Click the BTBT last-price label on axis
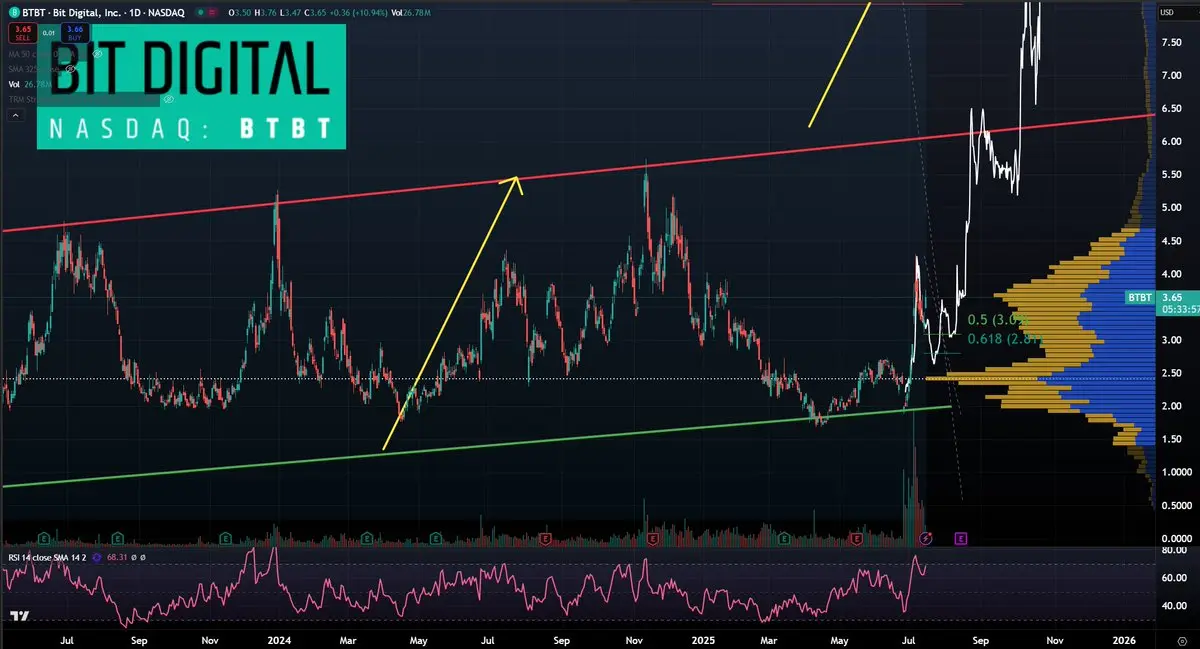This screenshot has height=649, width=1200. click(x=1140, y=298)
